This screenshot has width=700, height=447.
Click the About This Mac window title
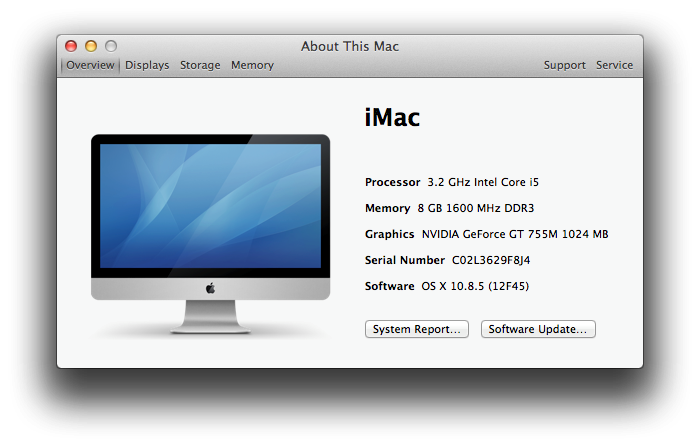pyautogui.click(x=350, y=46)
